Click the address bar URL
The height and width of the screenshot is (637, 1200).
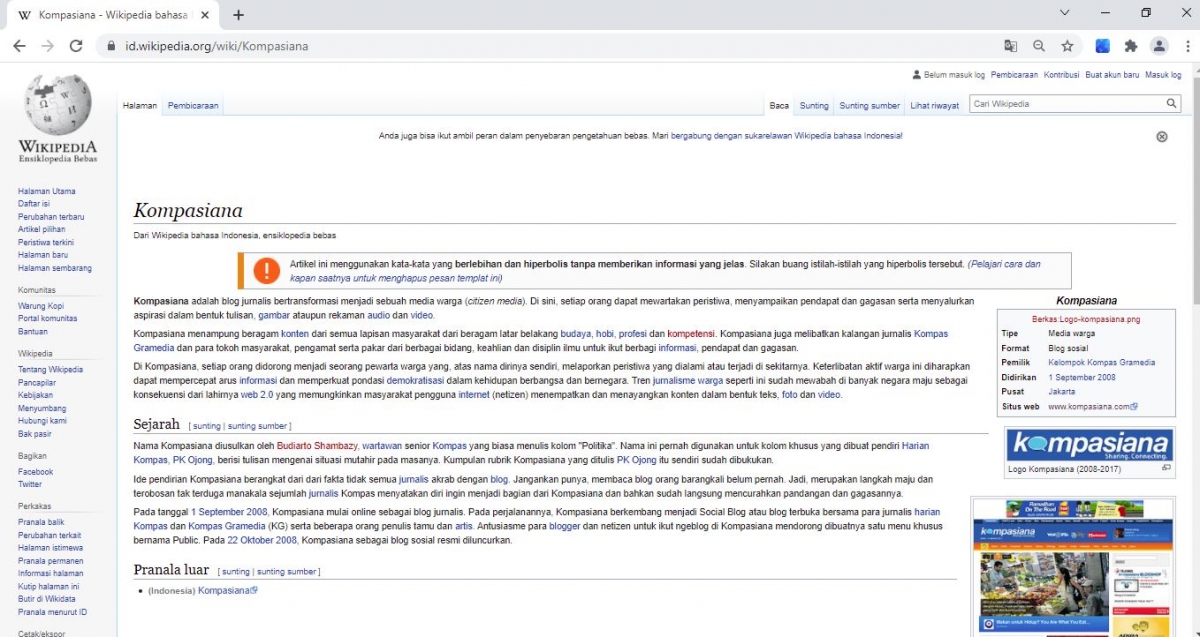click(217, 46)
